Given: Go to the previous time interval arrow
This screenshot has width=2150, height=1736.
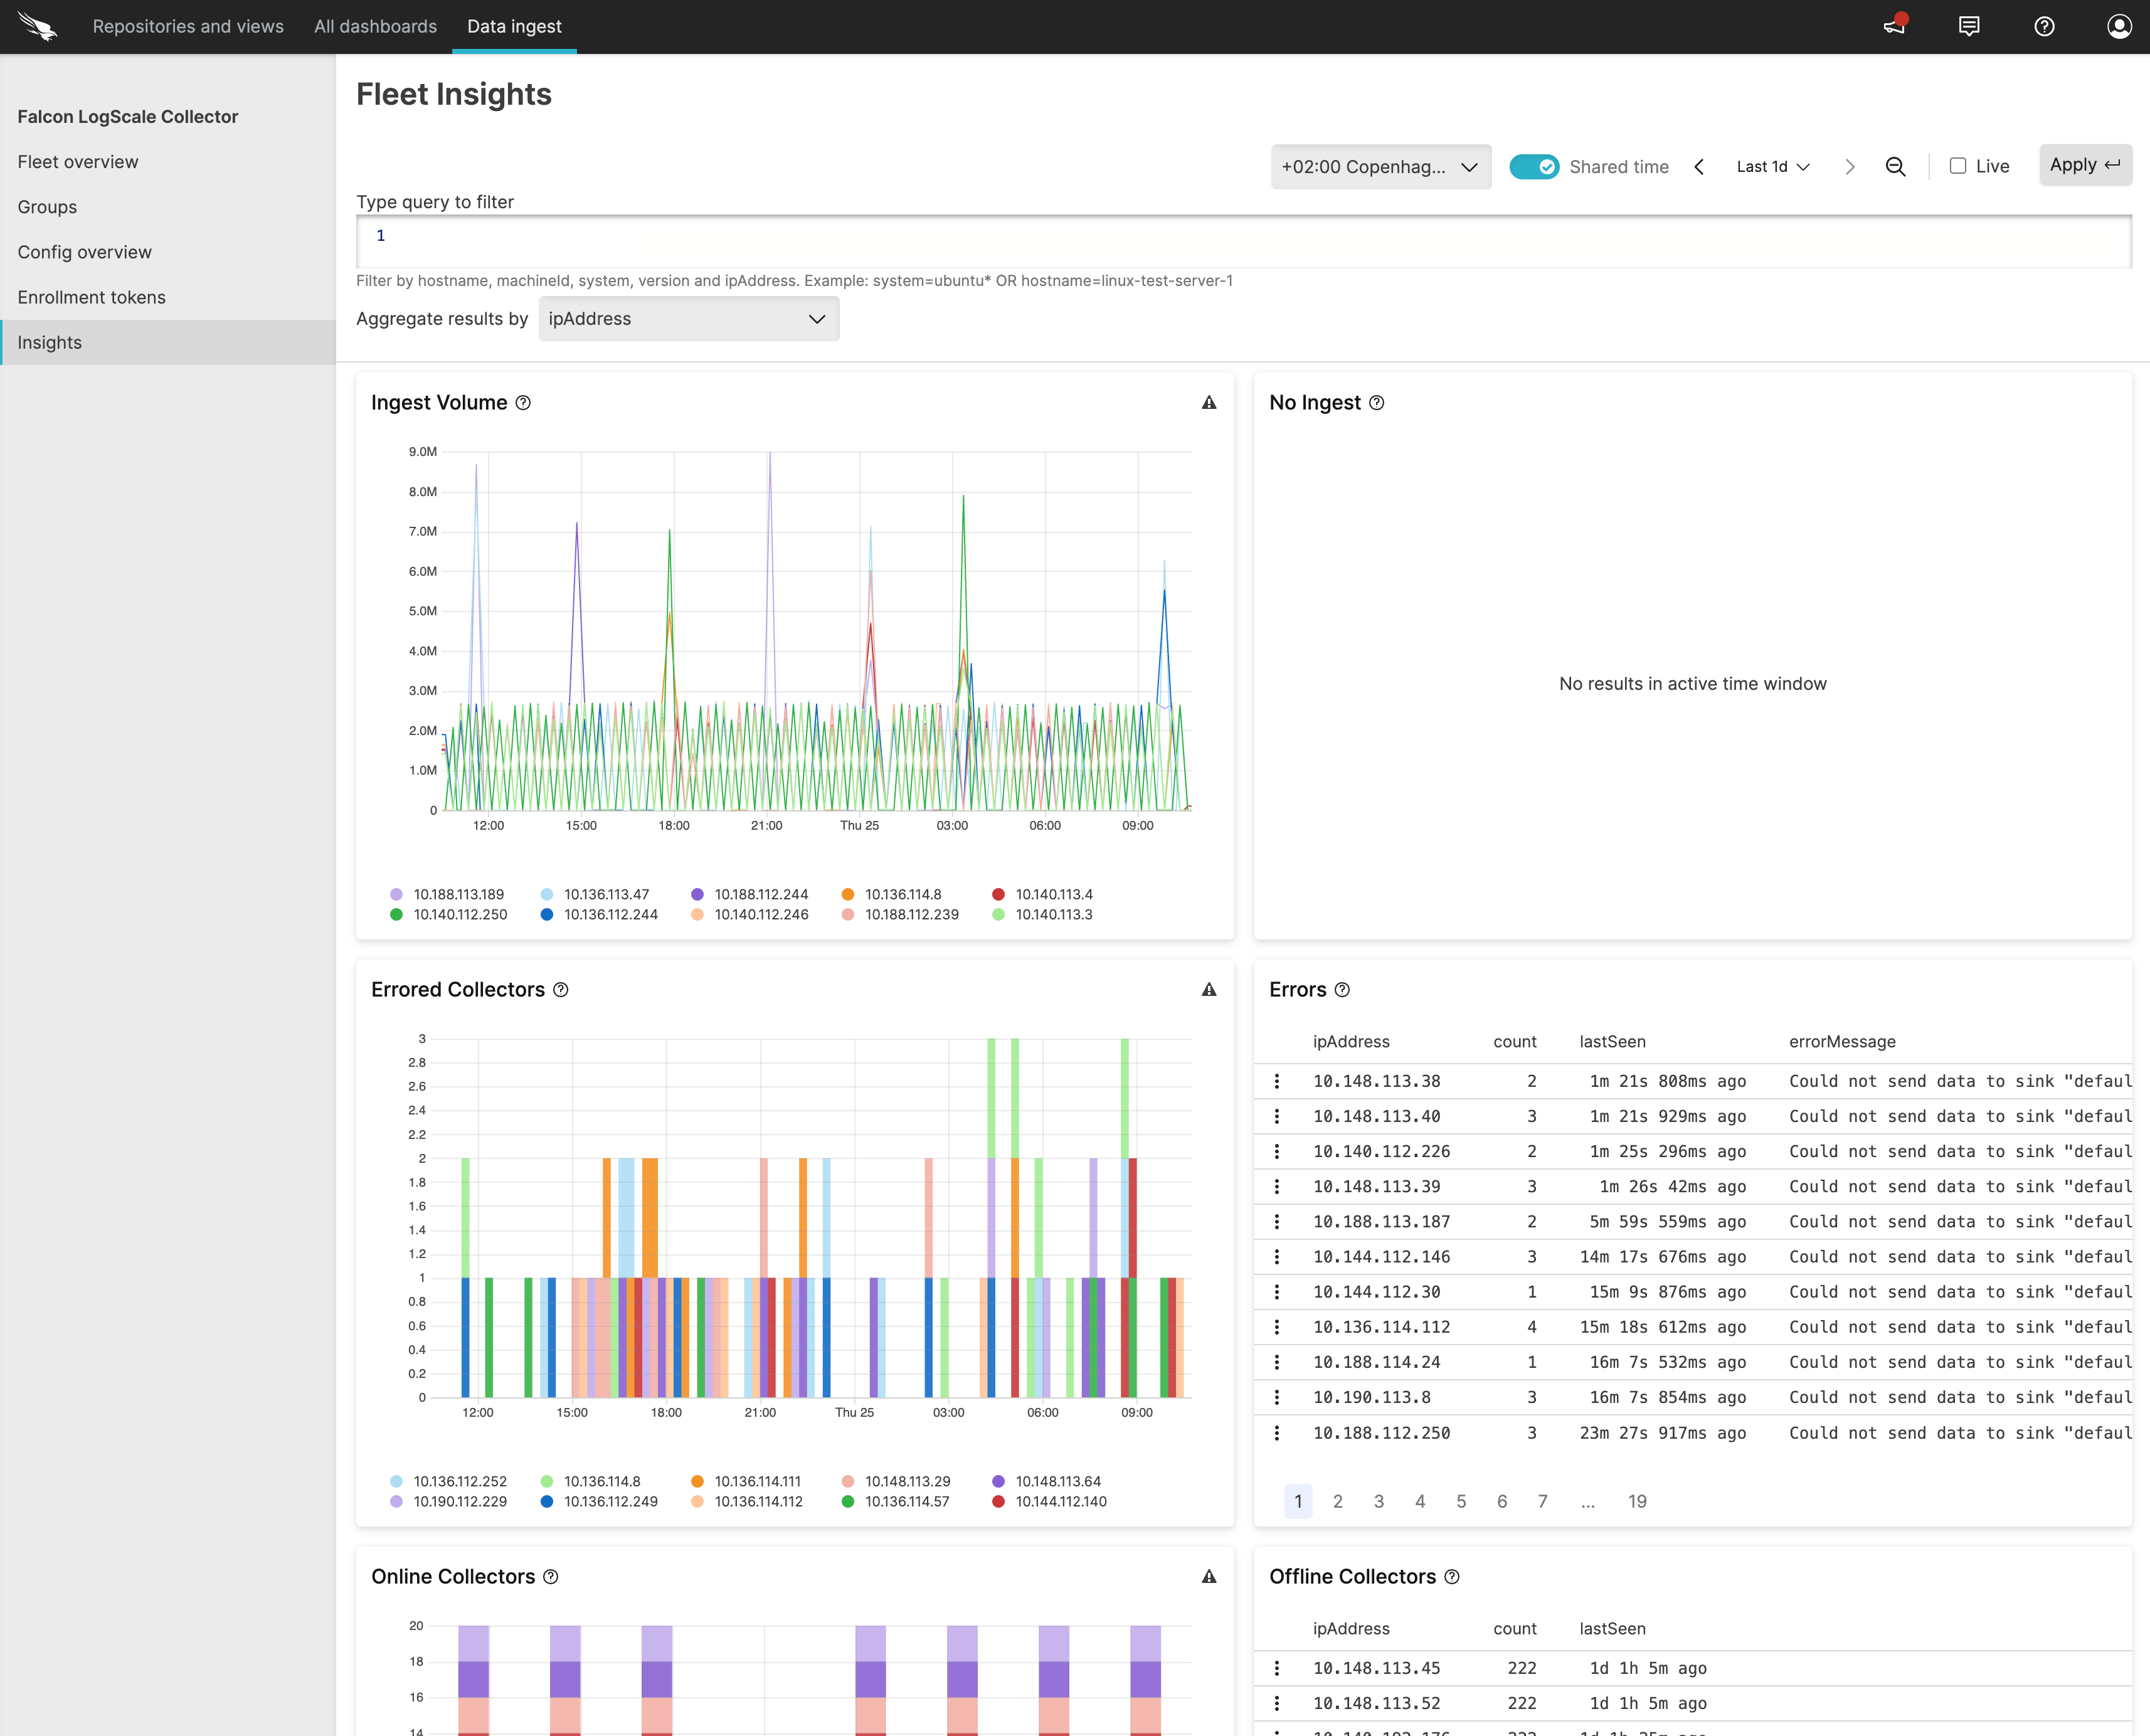Looking at the screenshot, I should pyautogui.click(x=1699, y=167).
